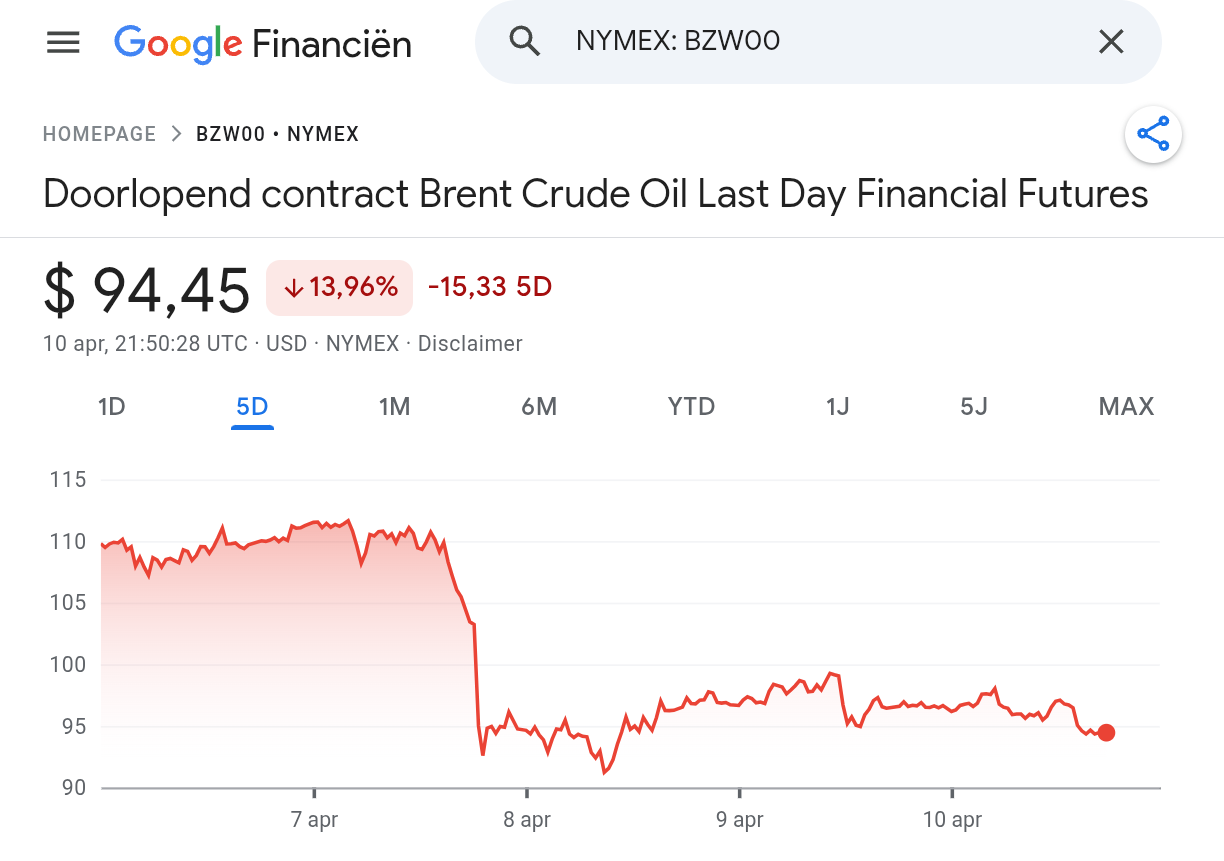Image resolution: width=1224 pixels, height=861 pixels.
Task: Select the 1D time range tab
Action: 111,407
